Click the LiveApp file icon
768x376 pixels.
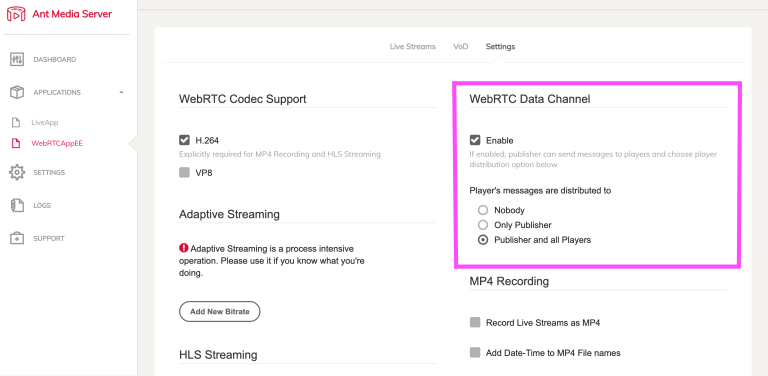pos(16,122)
